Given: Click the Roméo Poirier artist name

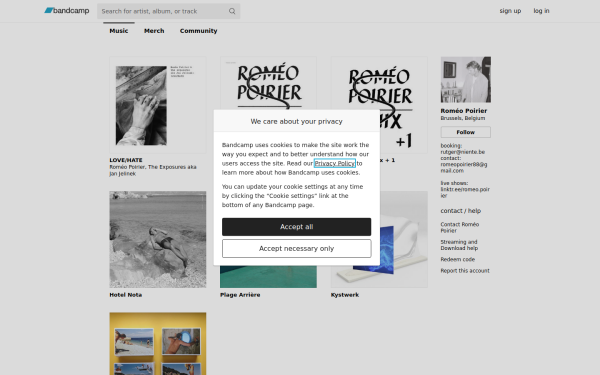Looking at the screenshot, I should click(464, 111).
